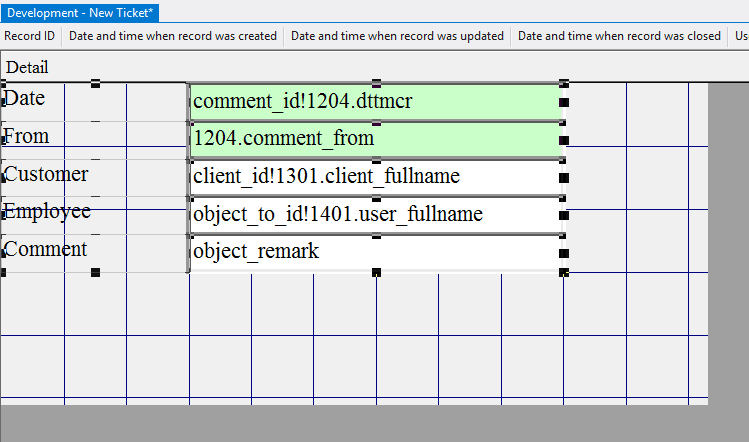The height and width of the screenshot is (442, 749).
Task: Click 'Date and time when record was updated' header
Action: [x=397, y=36]
